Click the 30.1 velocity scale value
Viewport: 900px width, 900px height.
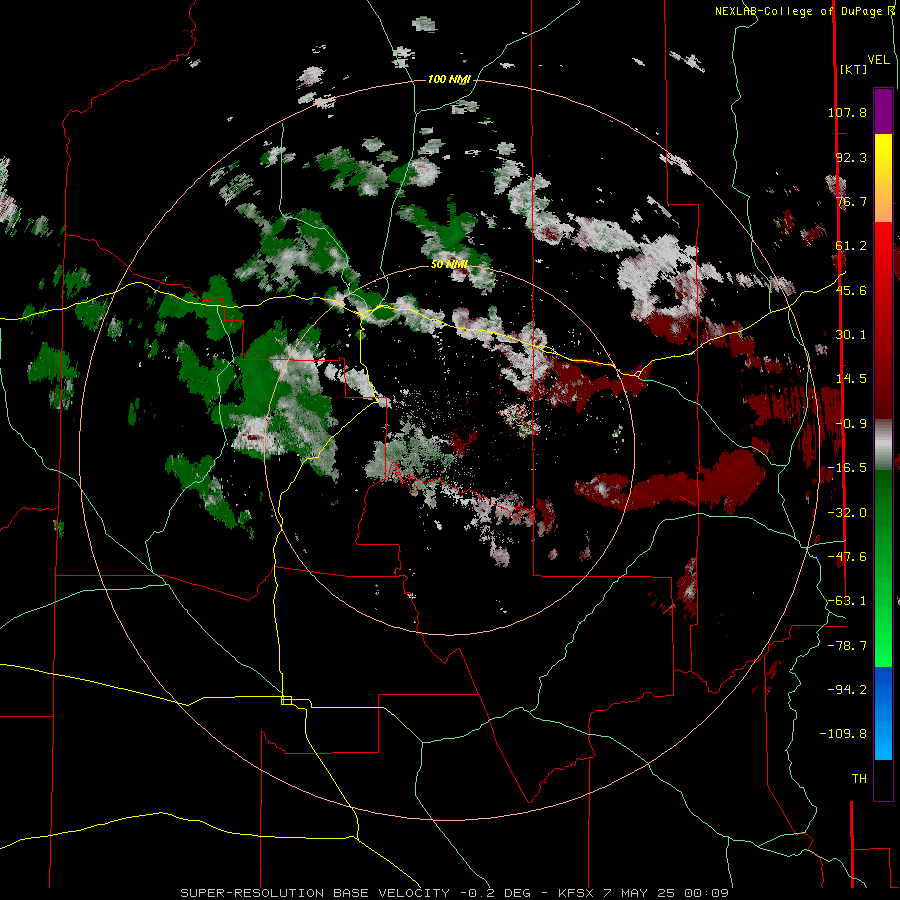[x=851, y=335]
